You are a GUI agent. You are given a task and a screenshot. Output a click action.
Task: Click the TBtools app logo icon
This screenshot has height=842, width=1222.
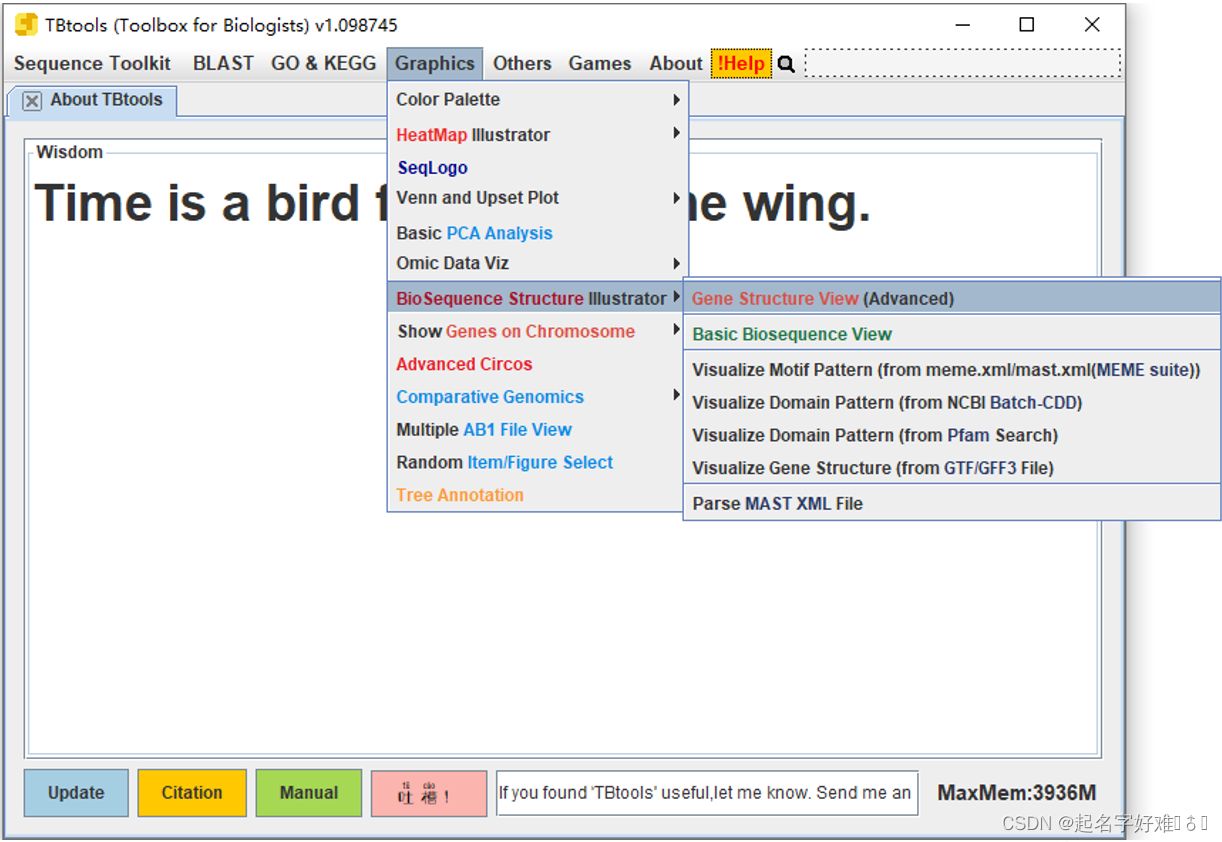tap(26, 25)
